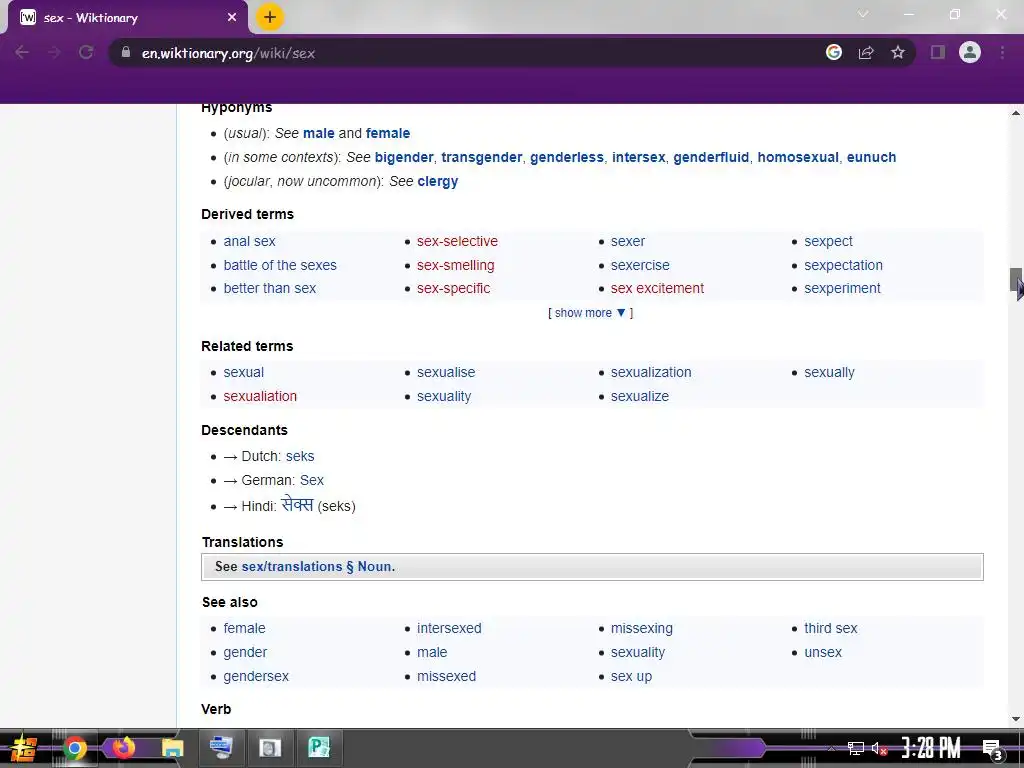
Task: Open the Google icon in address bar
Action: point(834,52)
